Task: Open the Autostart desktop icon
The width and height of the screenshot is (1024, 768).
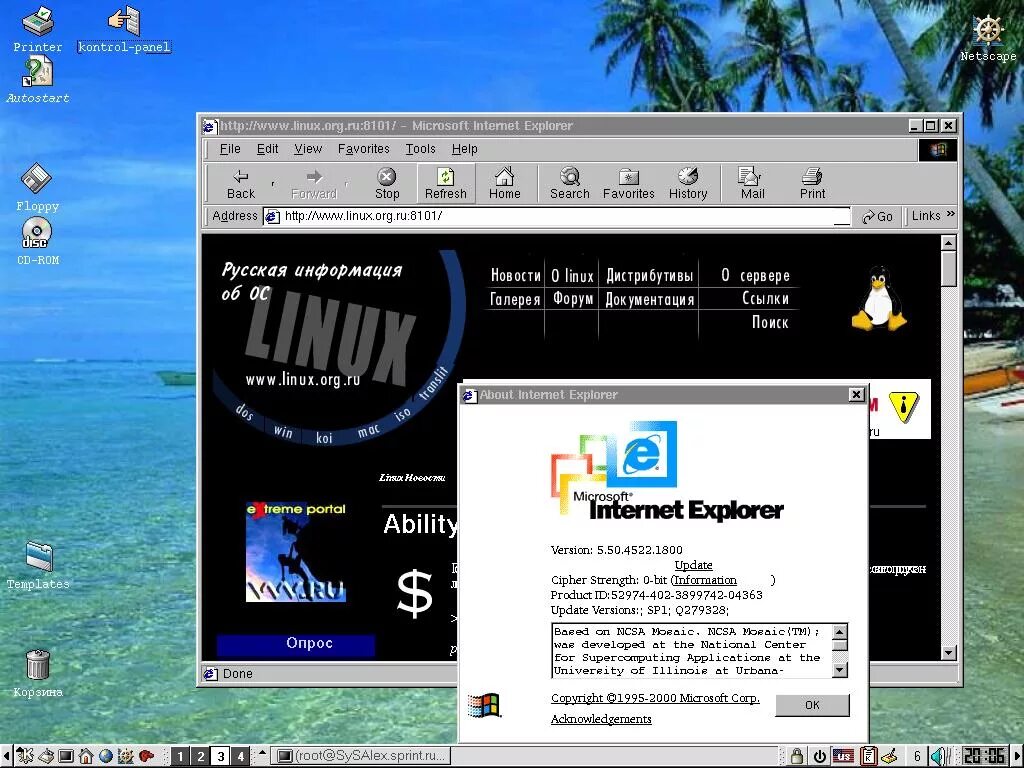Action: coord(38,80)
